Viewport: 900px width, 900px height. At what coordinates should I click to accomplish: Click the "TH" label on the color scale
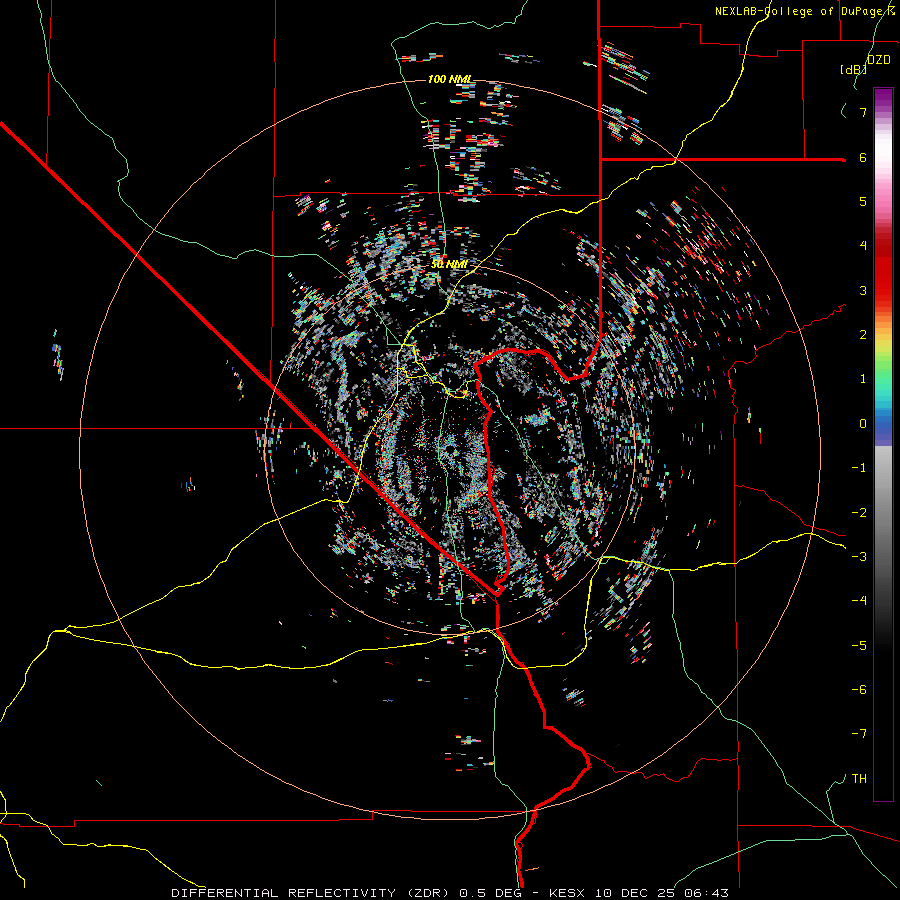[x=859, y=779]
